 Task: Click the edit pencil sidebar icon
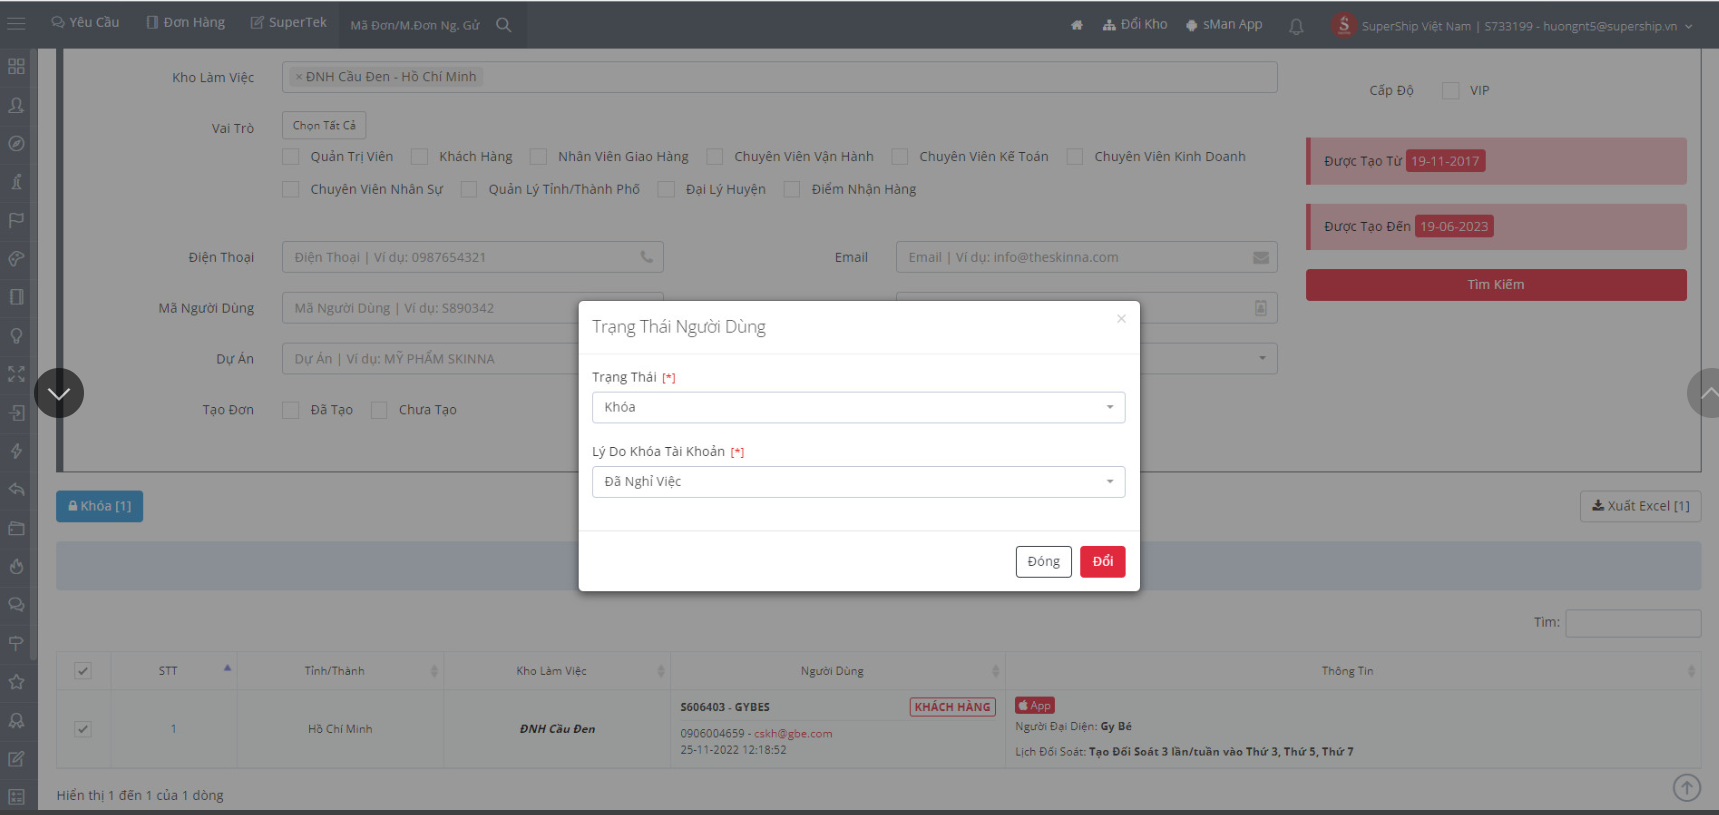coord(16,758)
